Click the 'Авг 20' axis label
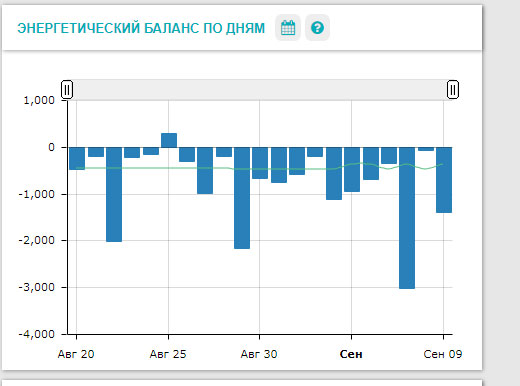The image size is (520, 386). pyautogui.click(x=76, y=354)
